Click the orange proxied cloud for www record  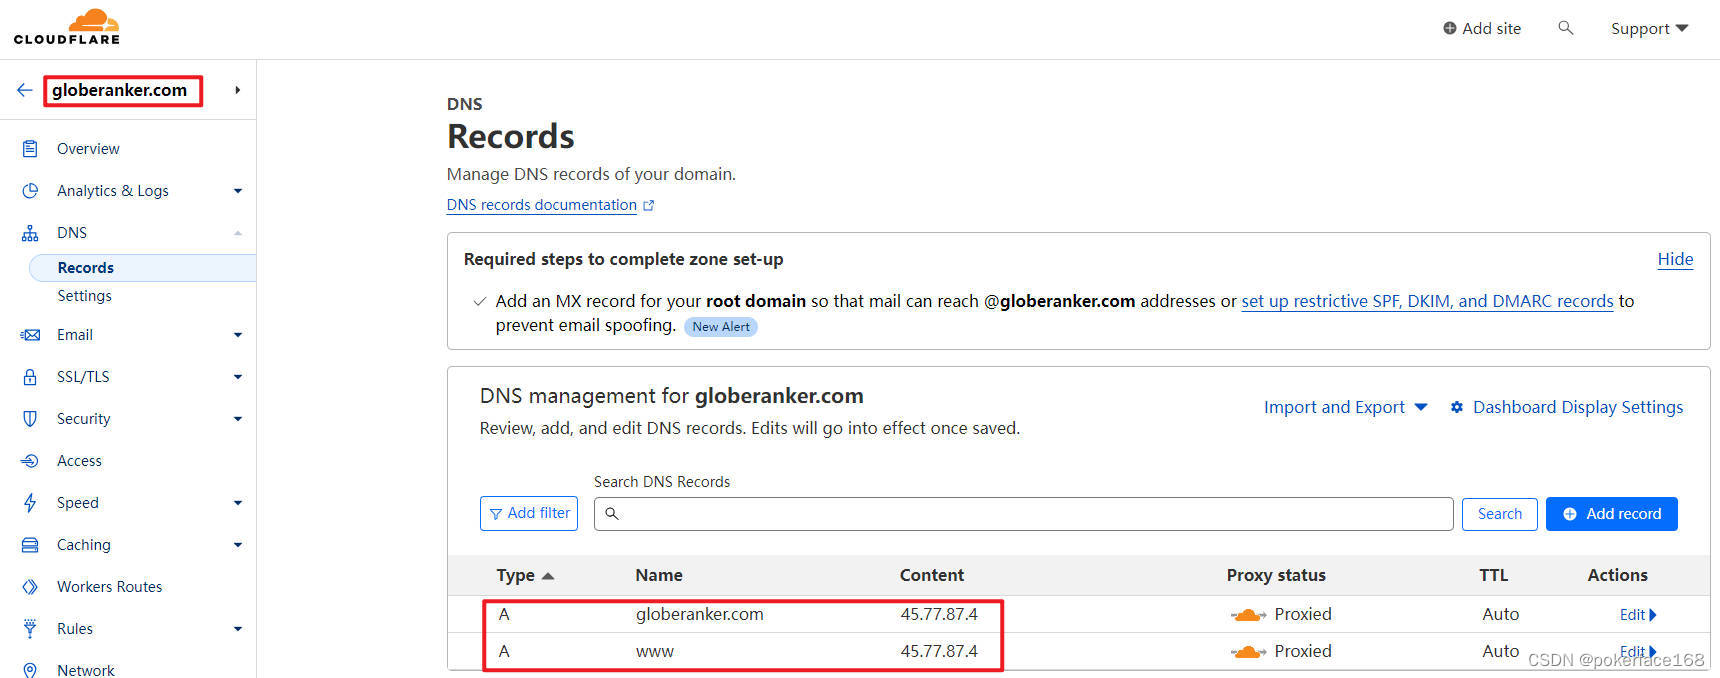pyautogui.click(x=1248, y=652)
